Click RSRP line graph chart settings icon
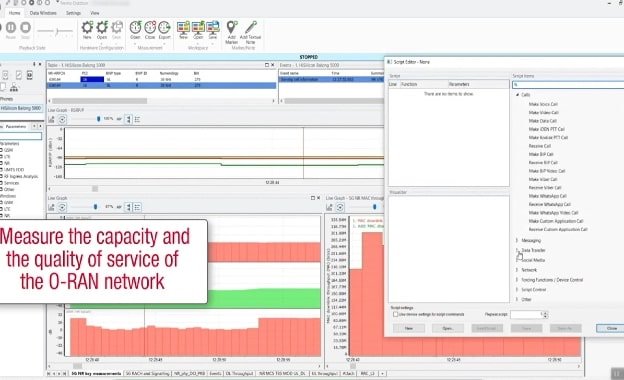This screenshot has width=624, height=380. pyautogui.click(x=51, y=119)
